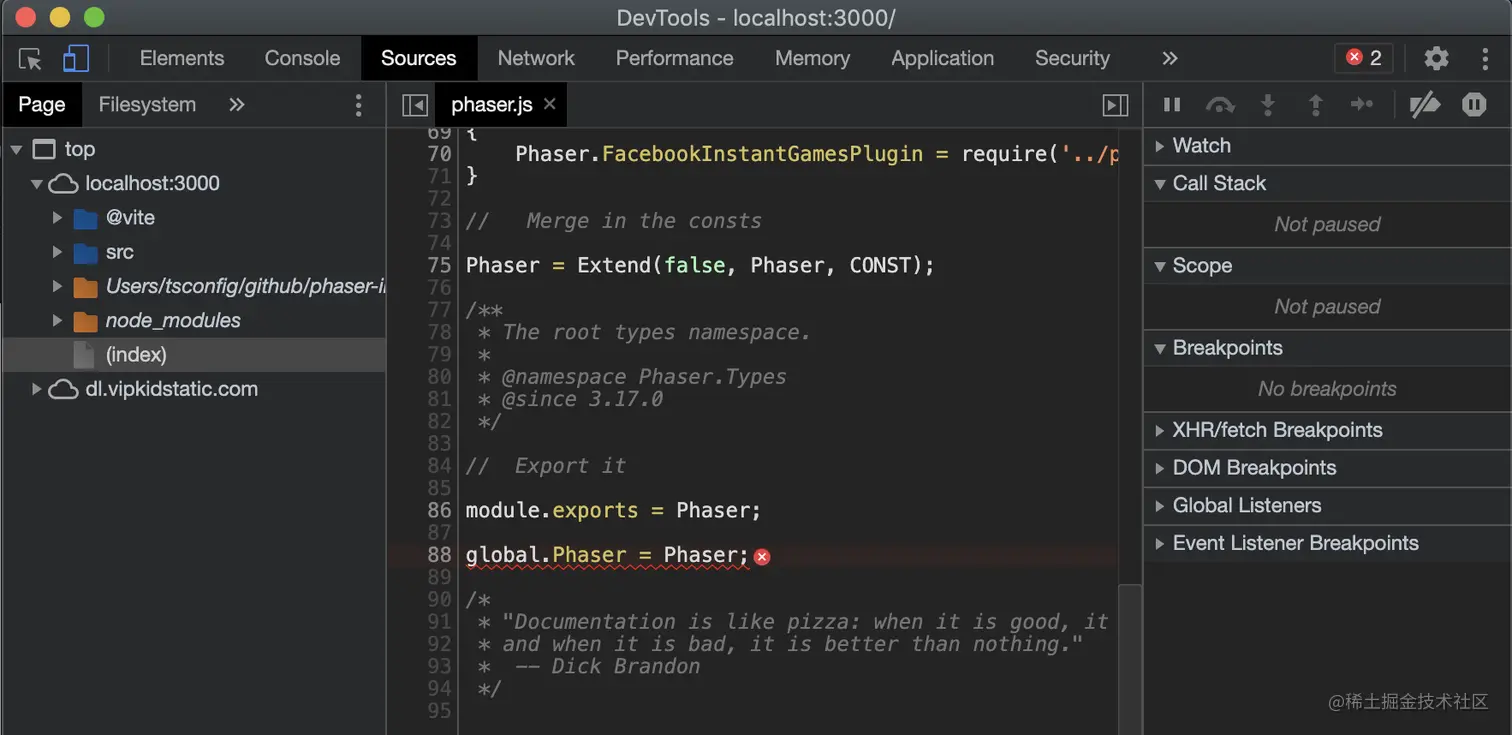This screenshot has width=1512, height=735.
Task: Expand the src folder
Action: tap(58, 252)
